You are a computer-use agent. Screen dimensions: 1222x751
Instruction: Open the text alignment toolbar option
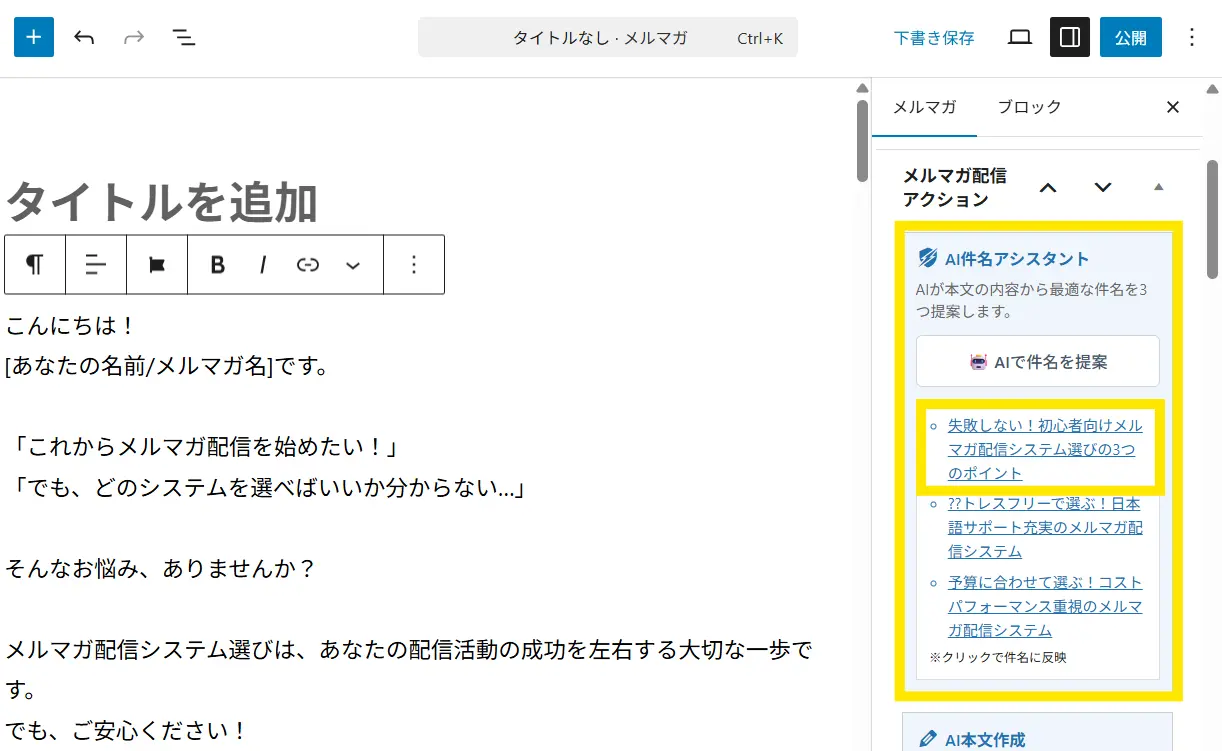(x=96, y=265)
